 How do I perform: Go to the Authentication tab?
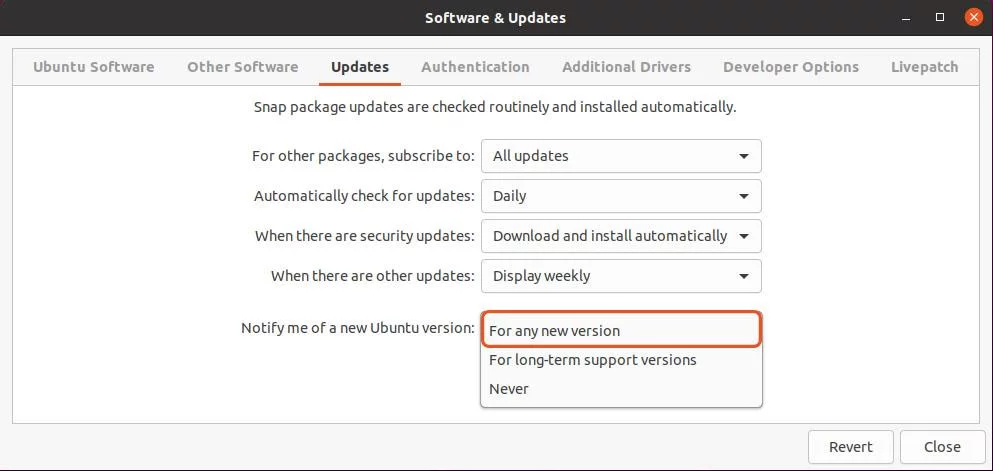click(x=475, y=67)
